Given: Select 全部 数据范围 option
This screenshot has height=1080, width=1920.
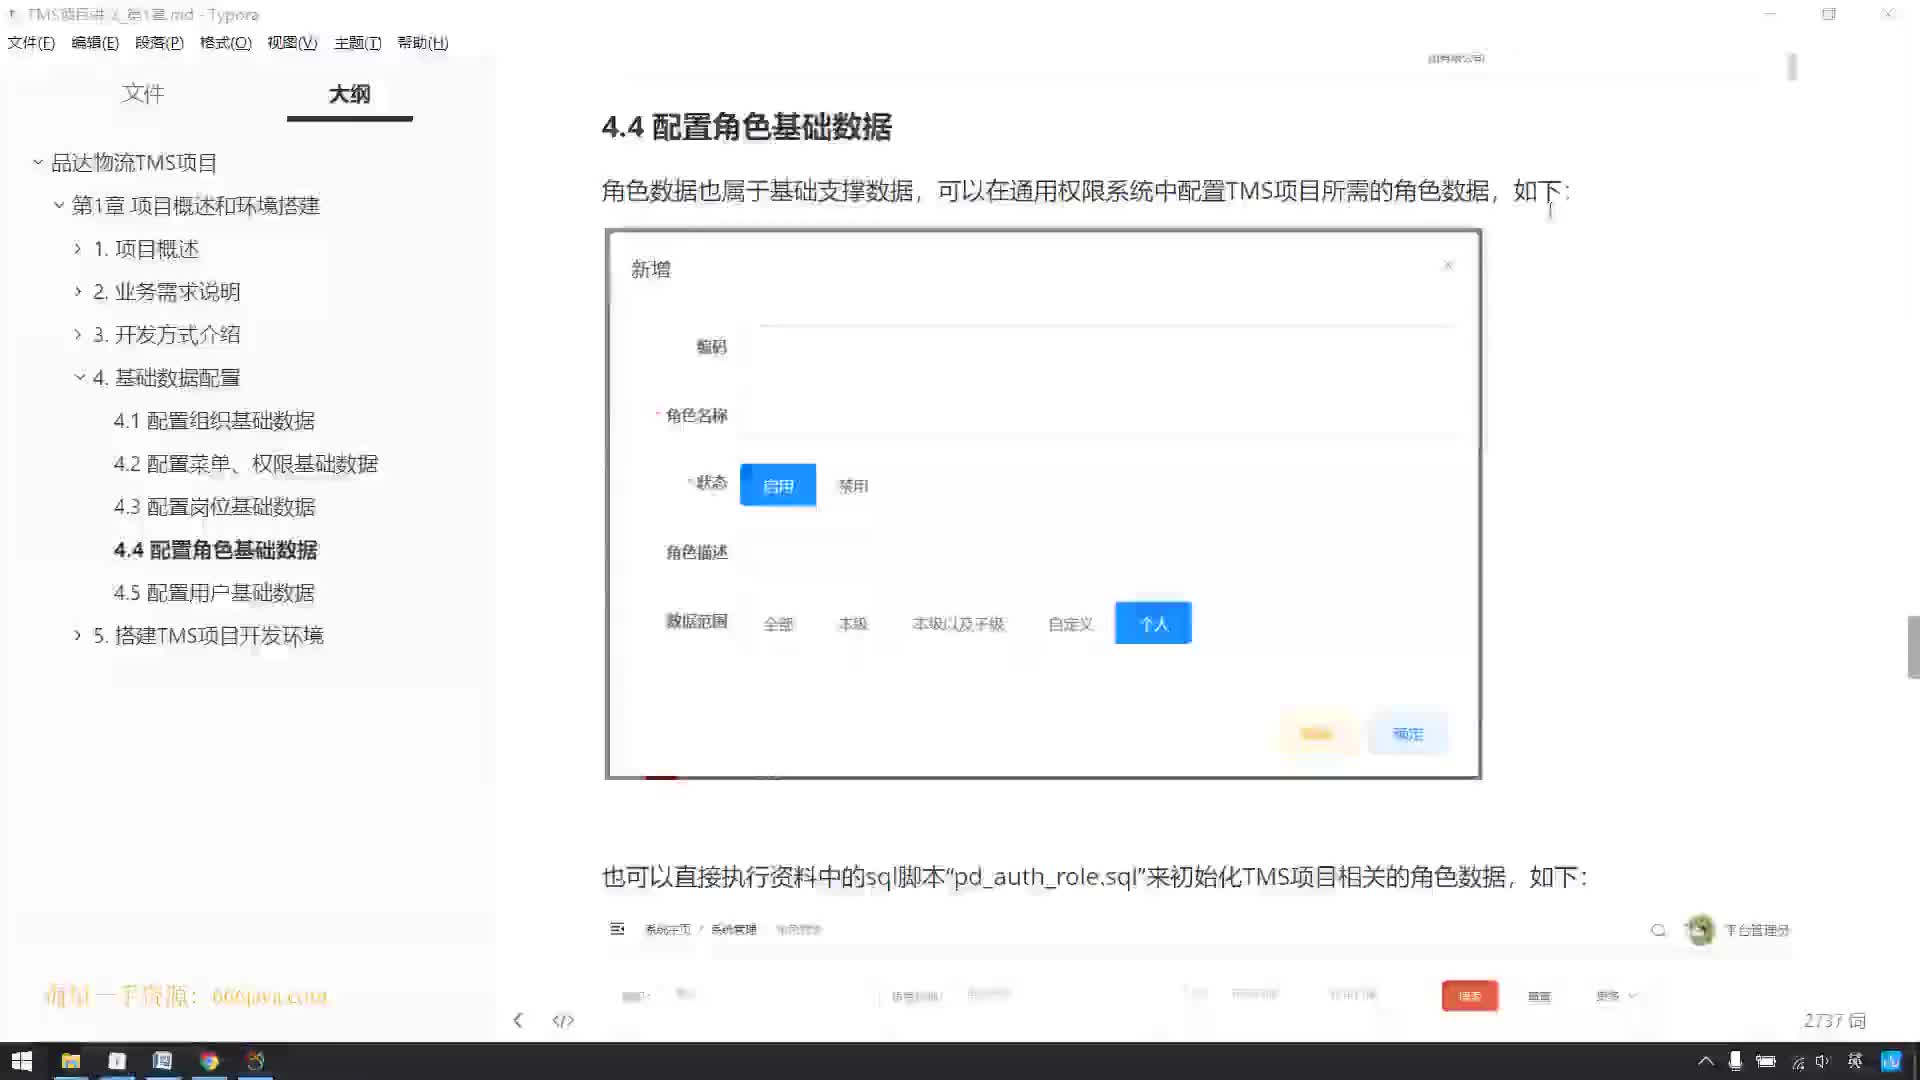Looking at the screenshot, I should coord(779,622).
